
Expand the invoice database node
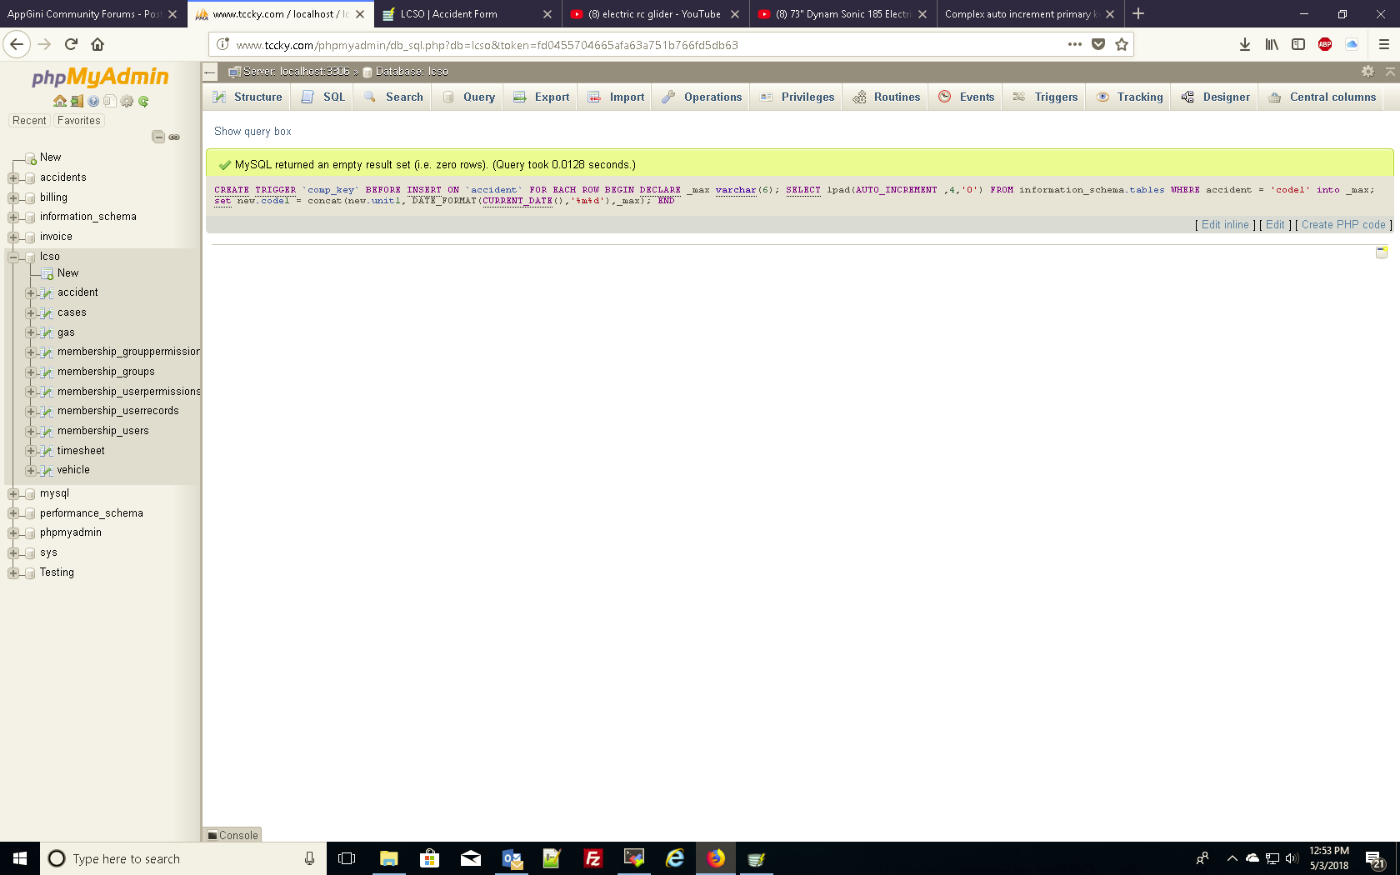pyautogui.click(x=13, y=237)
